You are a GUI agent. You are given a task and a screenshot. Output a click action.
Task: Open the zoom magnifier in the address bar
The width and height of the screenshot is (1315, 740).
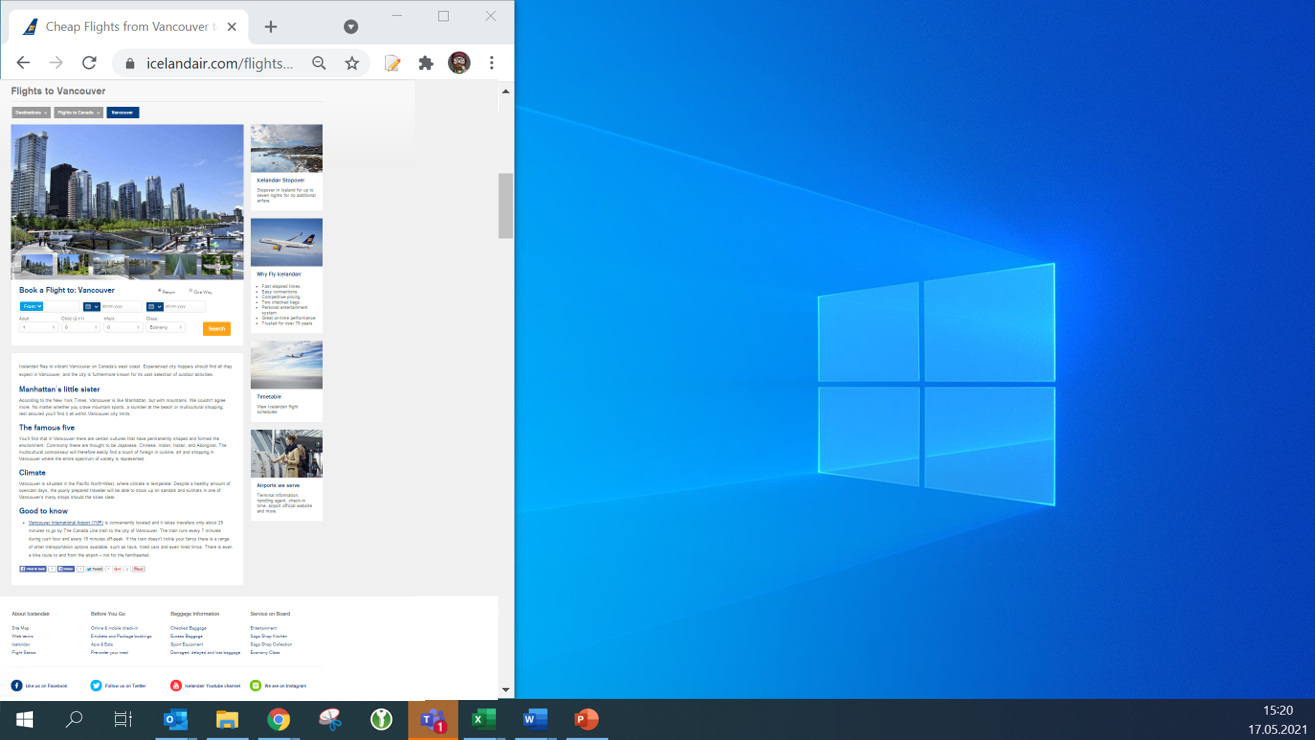319,63
